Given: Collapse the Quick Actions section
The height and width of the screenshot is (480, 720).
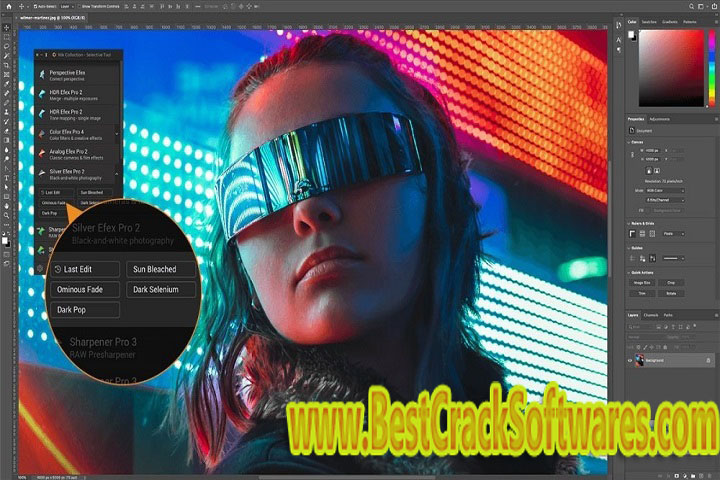Looking at the screenshot, I should point(629,273).
